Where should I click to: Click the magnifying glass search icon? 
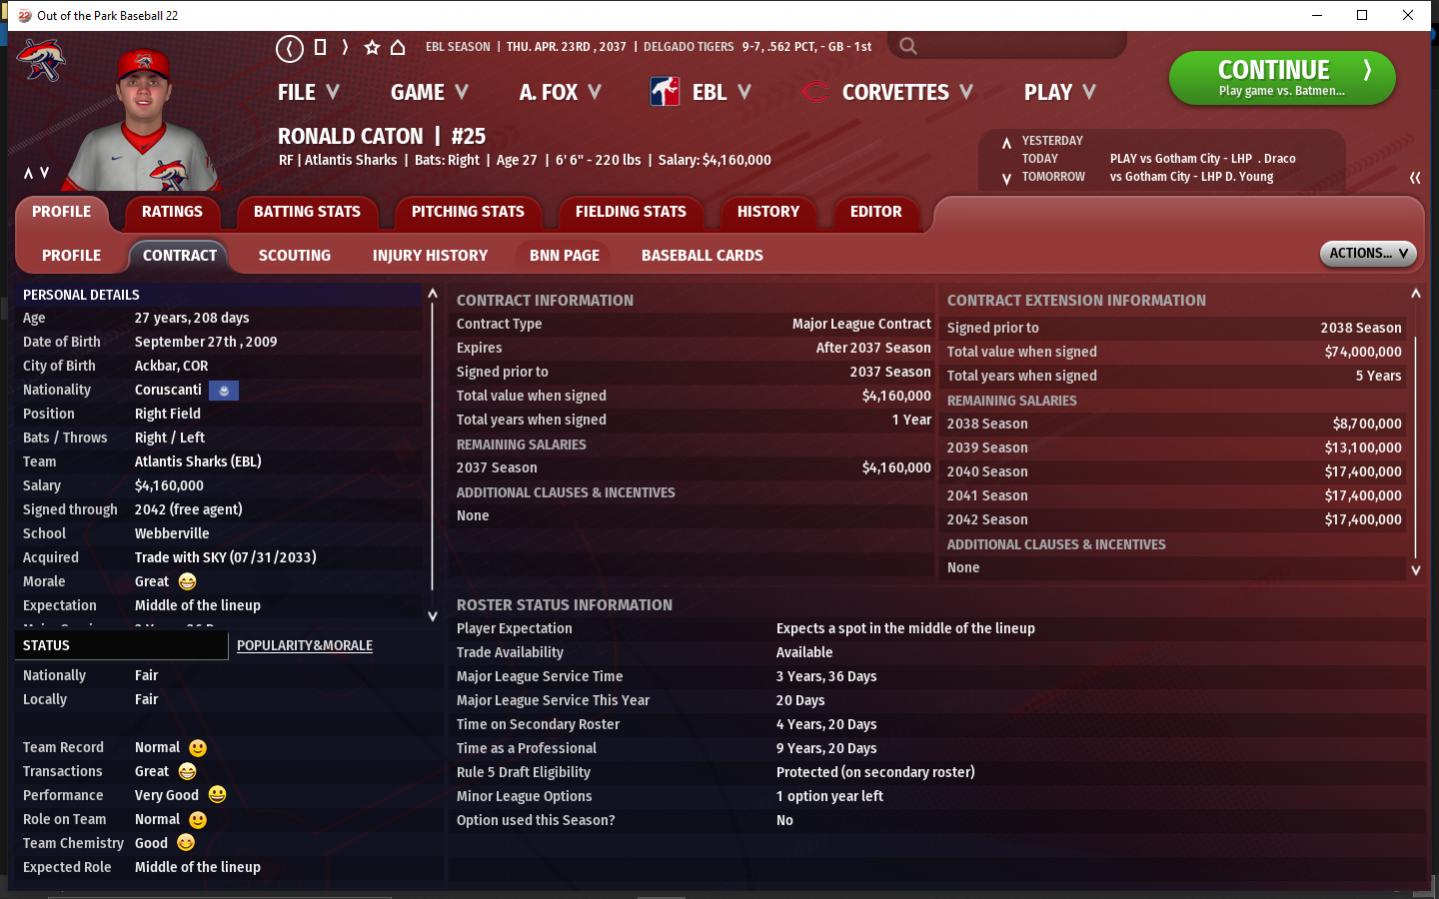click(x=907, y=46)
